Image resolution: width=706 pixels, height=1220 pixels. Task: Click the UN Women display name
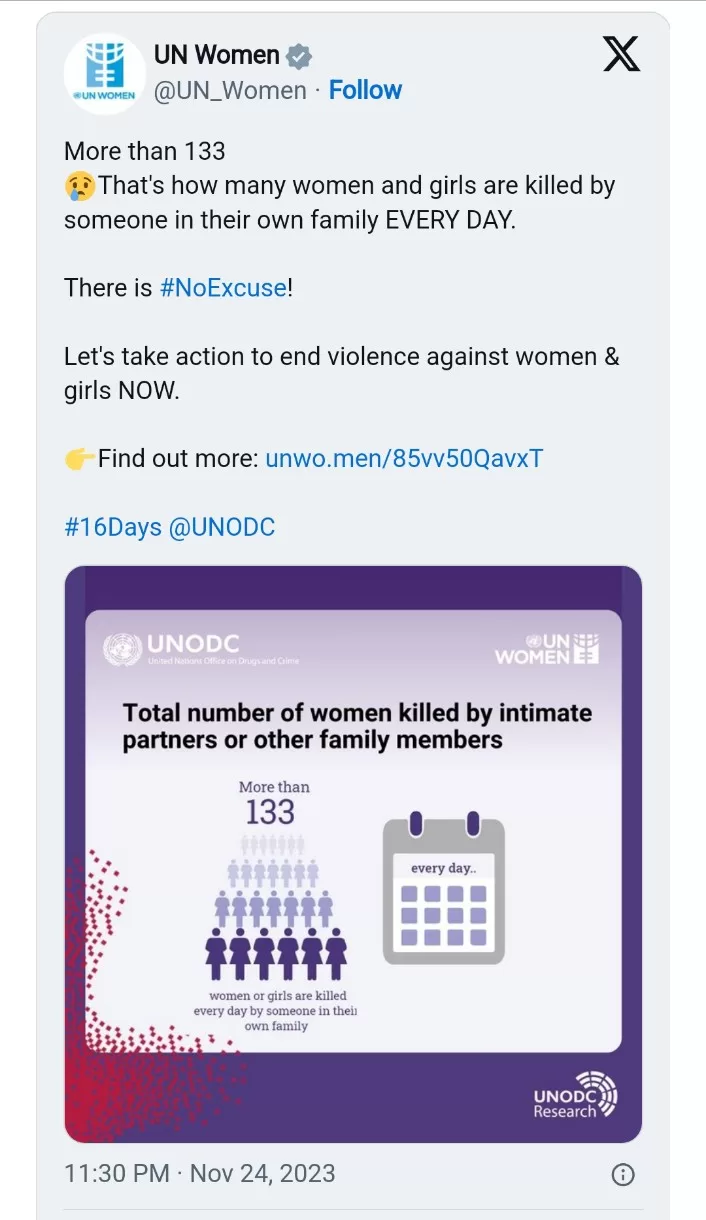pos(216,53)
